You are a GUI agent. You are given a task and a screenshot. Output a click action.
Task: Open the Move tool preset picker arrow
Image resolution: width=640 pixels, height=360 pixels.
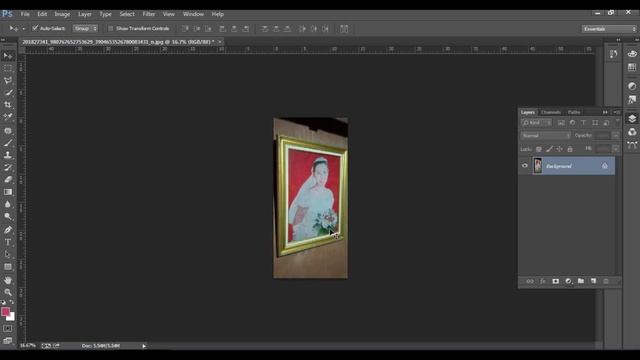click(x=23, y=29)
